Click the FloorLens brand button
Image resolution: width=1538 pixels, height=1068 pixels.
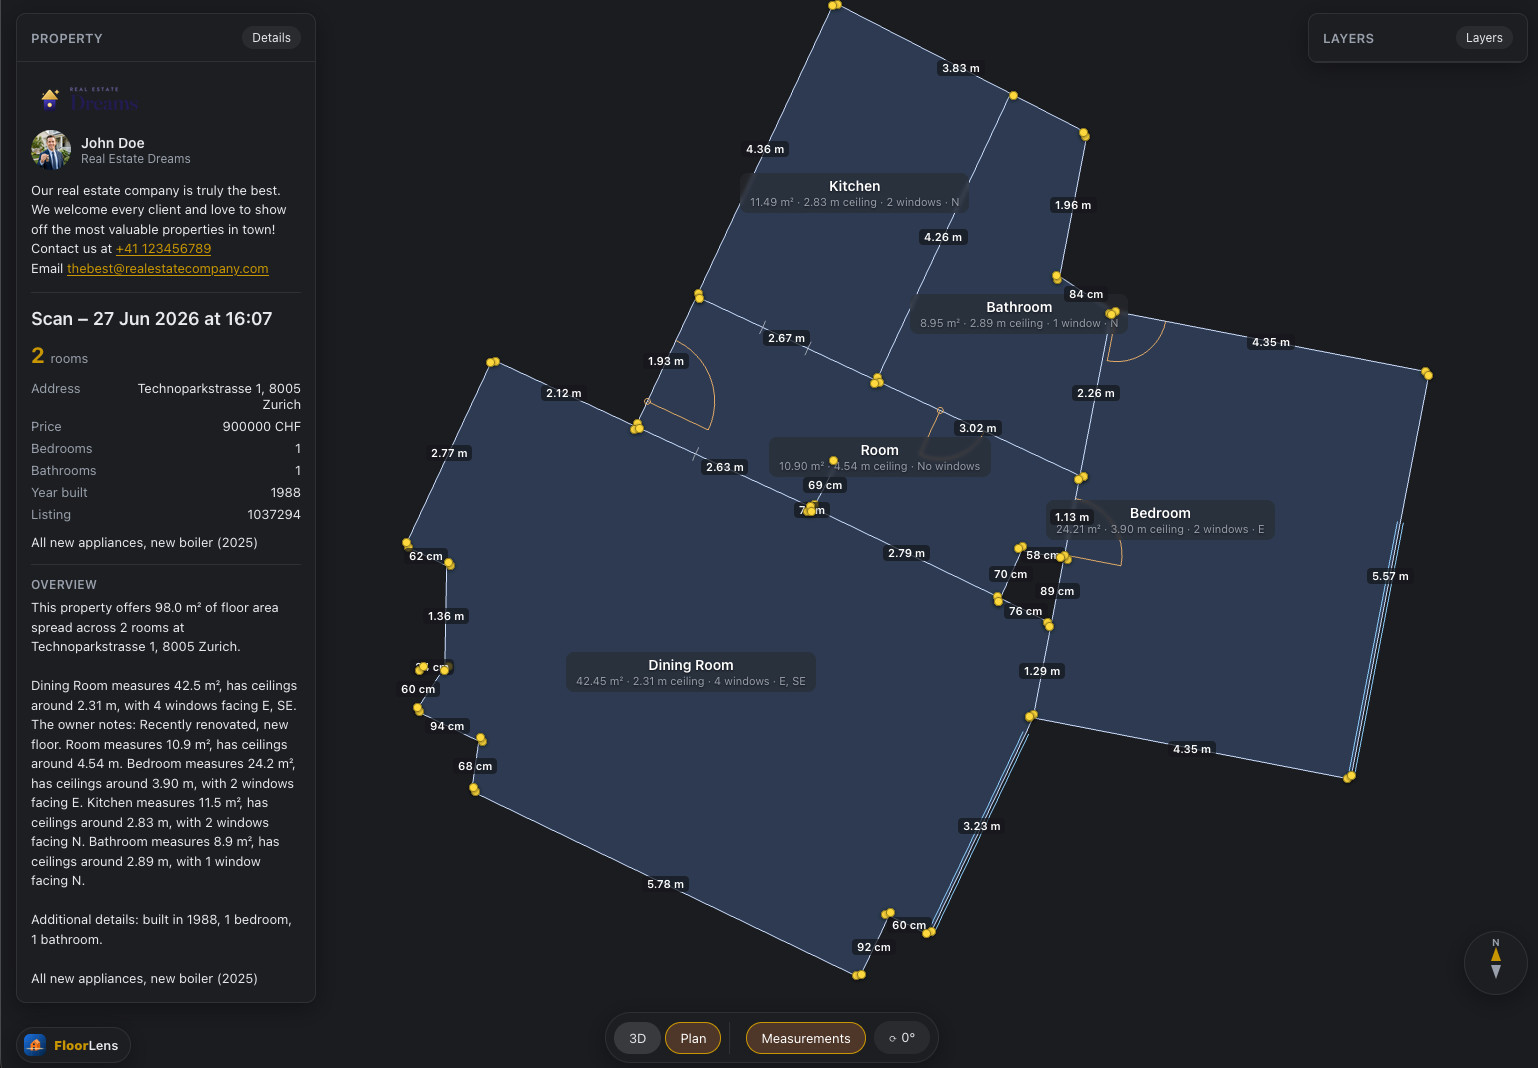coord(73,1045)
